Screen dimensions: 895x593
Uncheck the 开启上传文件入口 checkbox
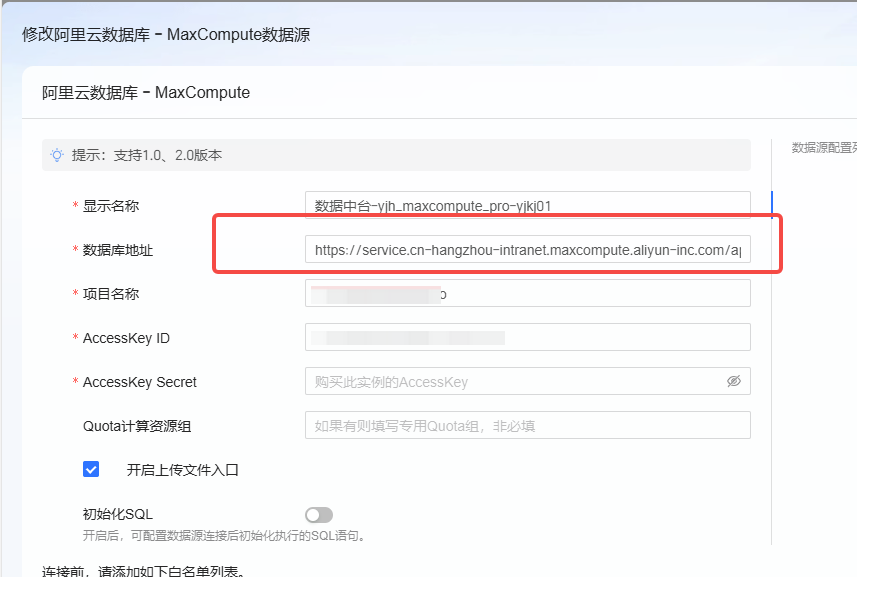[x=92, y=469]
